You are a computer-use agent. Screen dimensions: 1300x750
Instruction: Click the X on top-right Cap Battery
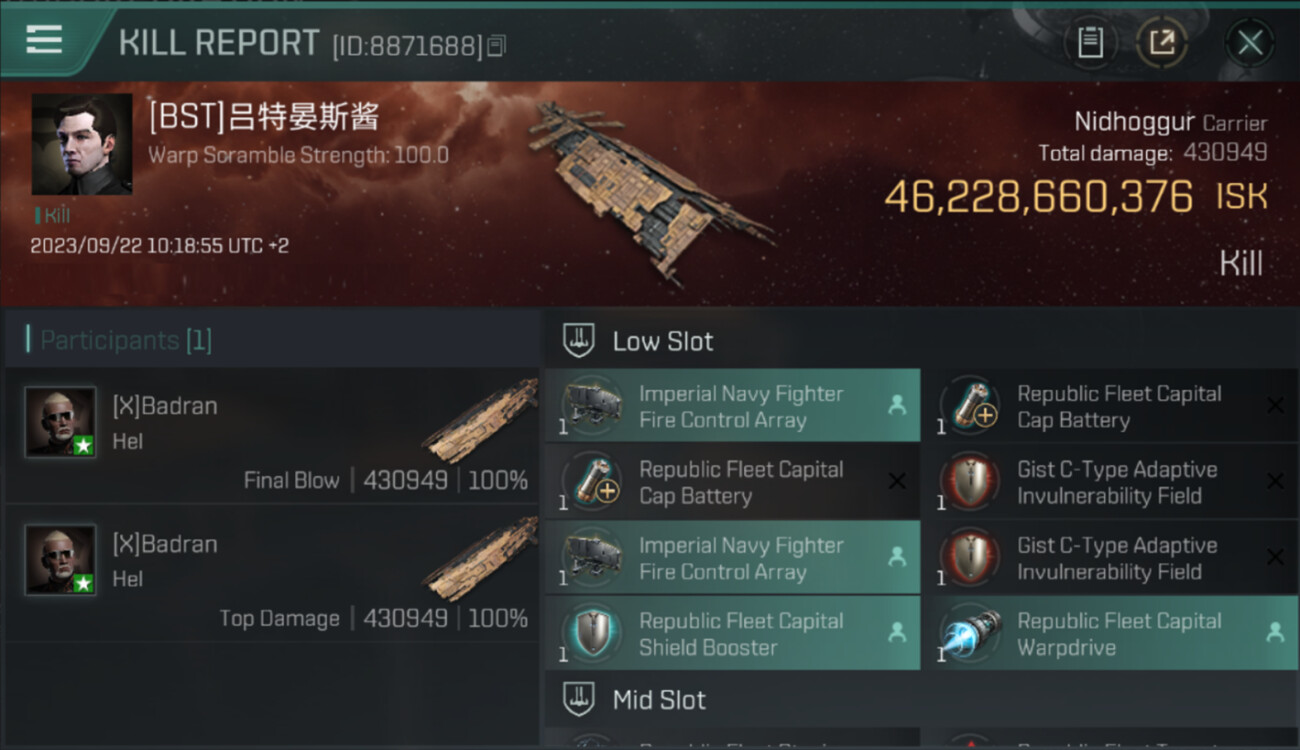[1275, 405]
